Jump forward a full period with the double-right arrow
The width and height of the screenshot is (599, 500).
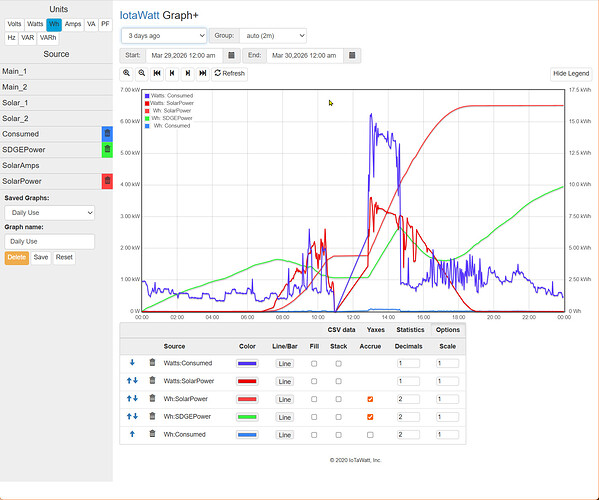click(x=203, y=73)
